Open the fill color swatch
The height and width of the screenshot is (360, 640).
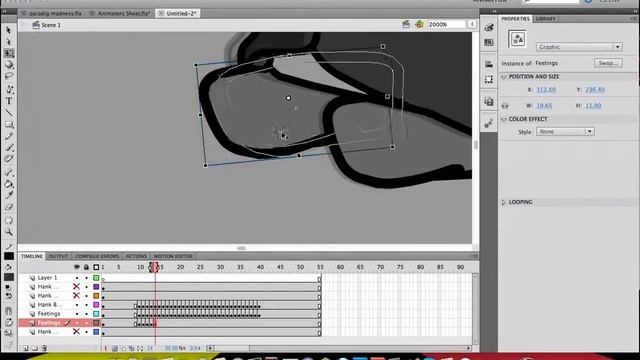click(x=9, y=277)
